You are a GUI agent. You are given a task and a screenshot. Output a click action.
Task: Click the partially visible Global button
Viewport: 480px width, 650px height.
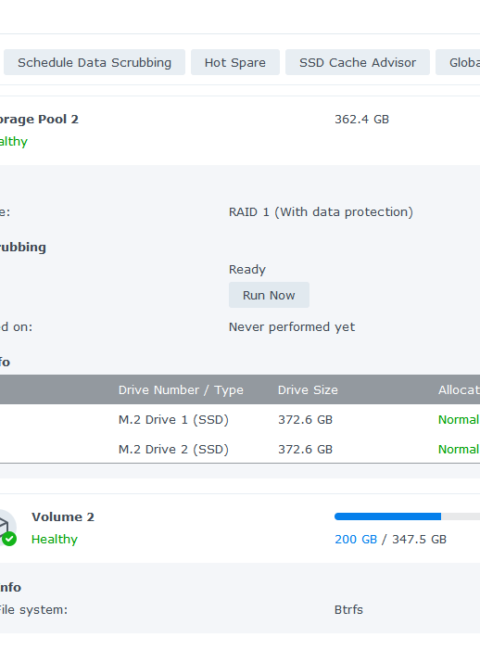[458, 63]
